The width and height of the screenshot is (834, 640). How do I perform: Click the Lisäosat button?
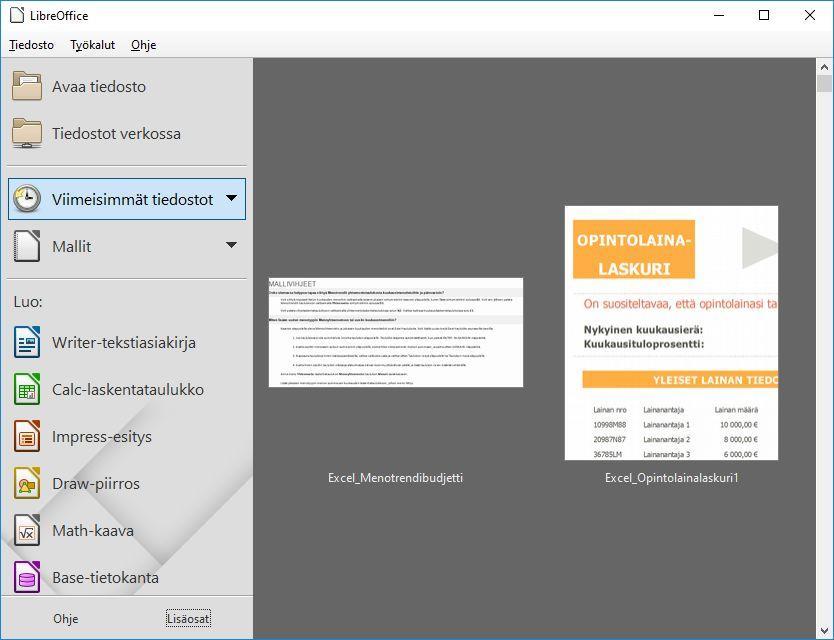pyautogui.click(x=188, y=619)
